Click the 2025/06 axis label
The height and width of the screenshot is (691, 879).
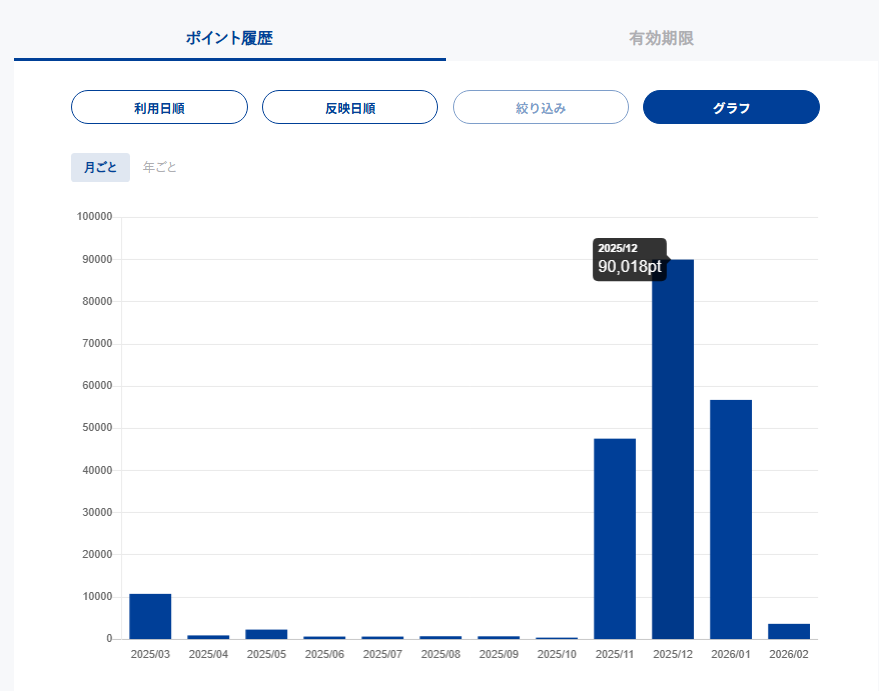(x=325, y=654)
